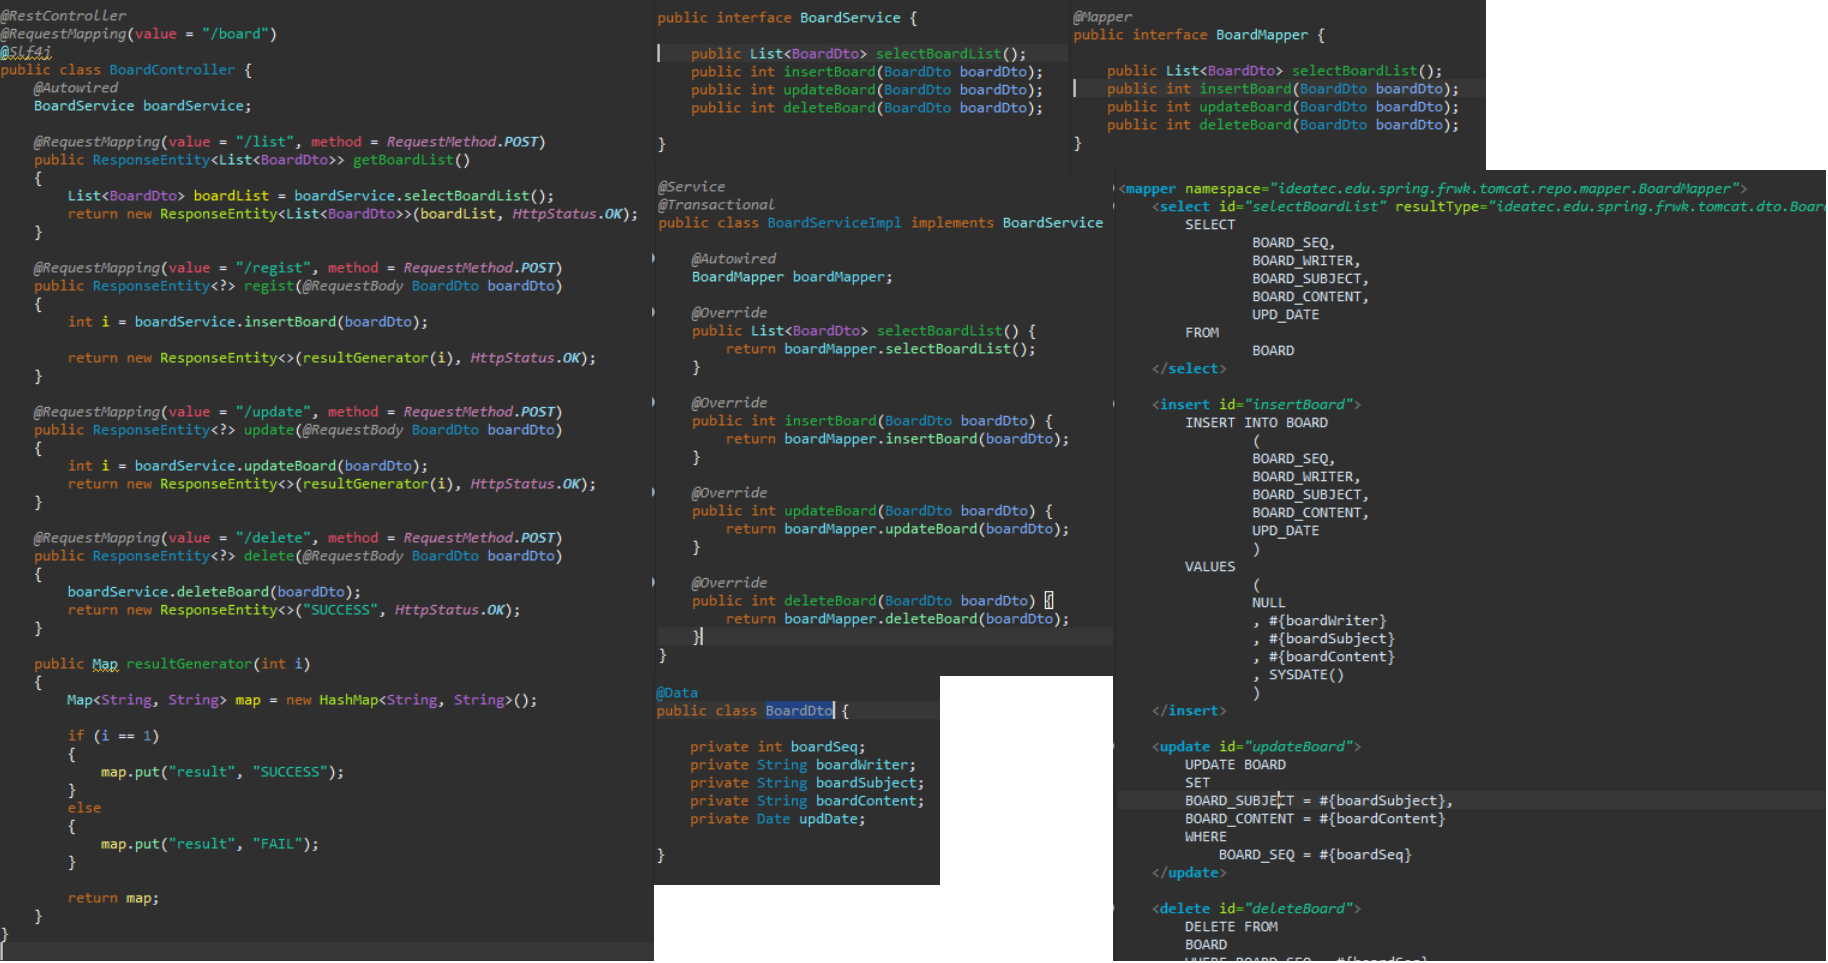Click selectBoardList in the BoardService interface

(939, 54)
